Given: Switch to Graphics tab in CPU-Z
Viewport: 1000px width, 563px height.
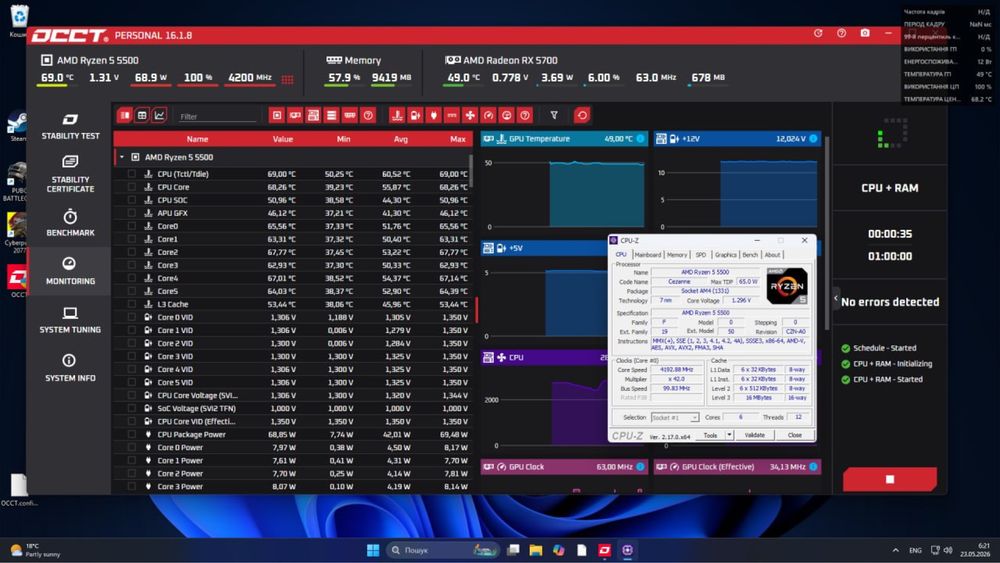Looking at the screenshot, I should pos(725,254).
